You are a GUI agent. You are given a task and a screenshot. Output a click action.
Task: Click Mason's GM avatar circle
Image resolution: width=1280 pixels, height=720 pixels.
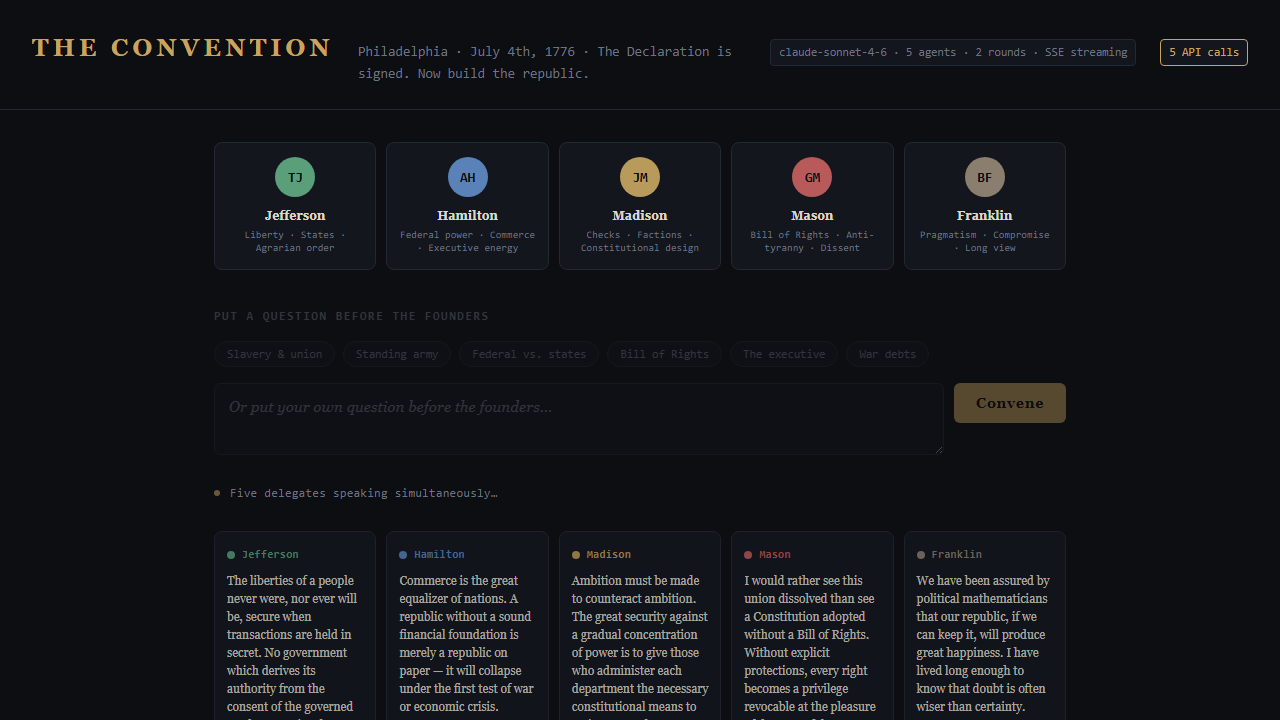pos(812,177)
